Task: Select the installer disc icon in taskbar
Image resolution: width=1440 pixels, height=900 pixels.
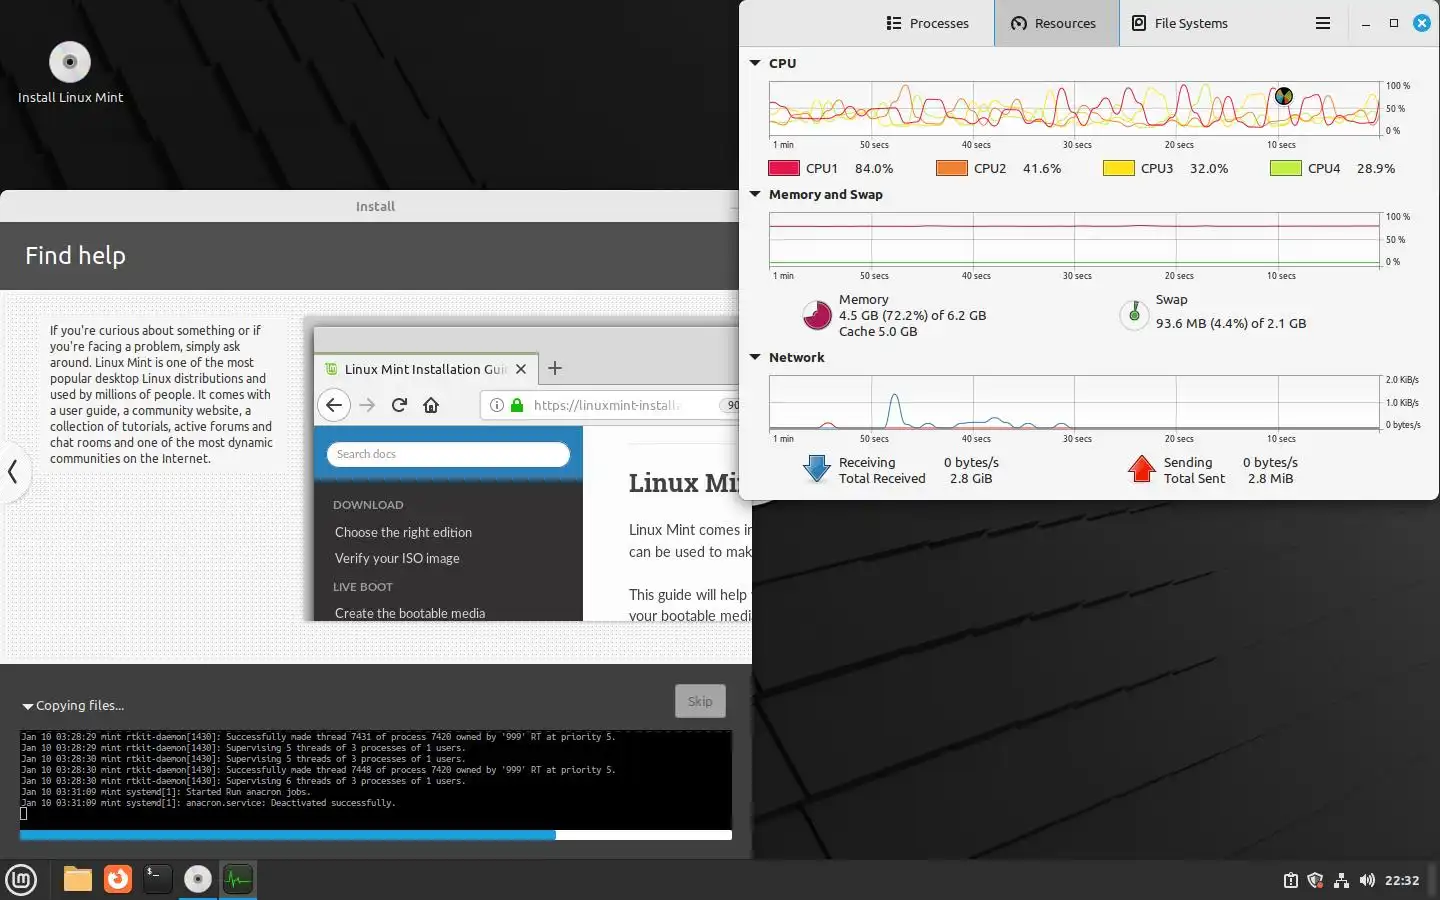Action: pos(198,879)
